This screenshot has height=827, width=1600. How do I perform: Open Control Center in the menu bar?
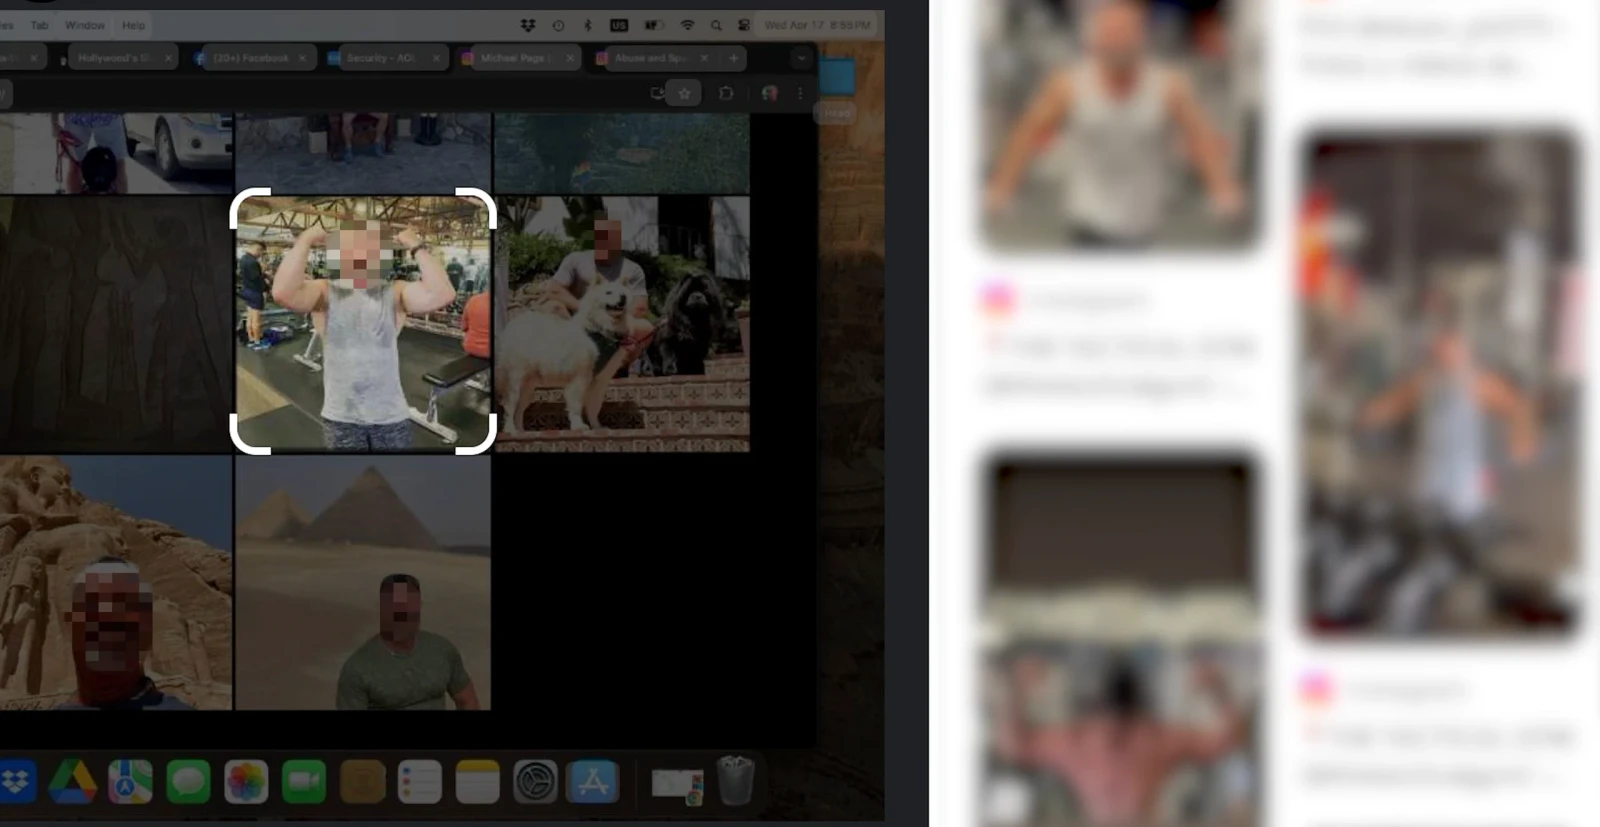tap(744, 25)
